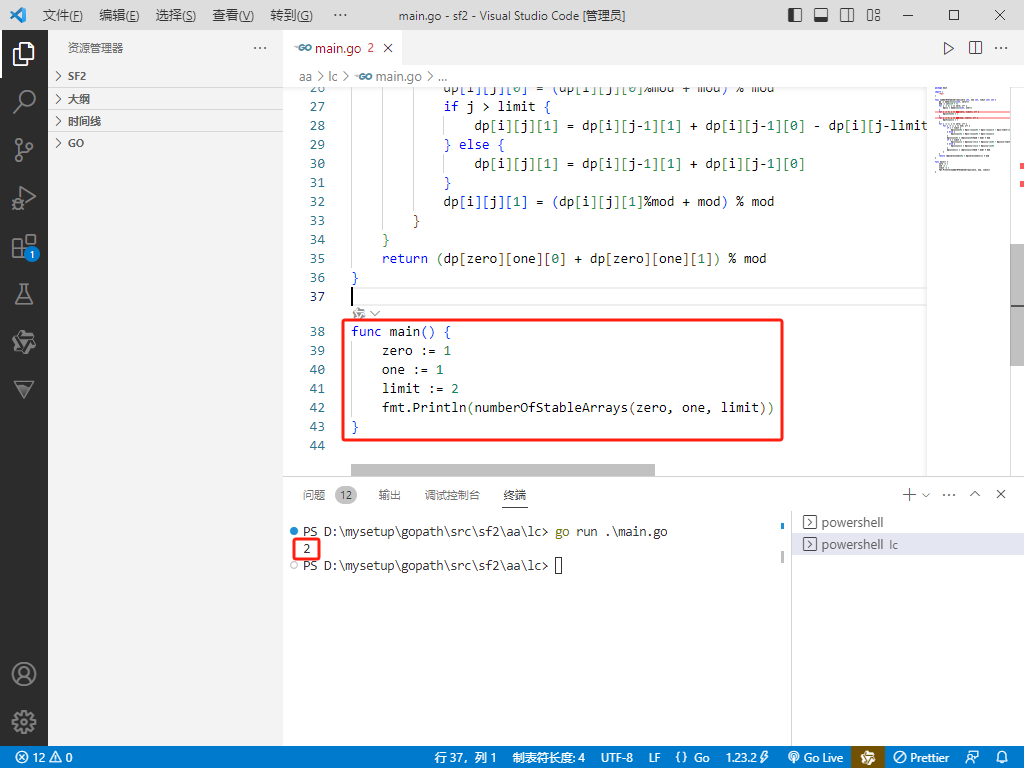Start Go Live server

[816, 758]
